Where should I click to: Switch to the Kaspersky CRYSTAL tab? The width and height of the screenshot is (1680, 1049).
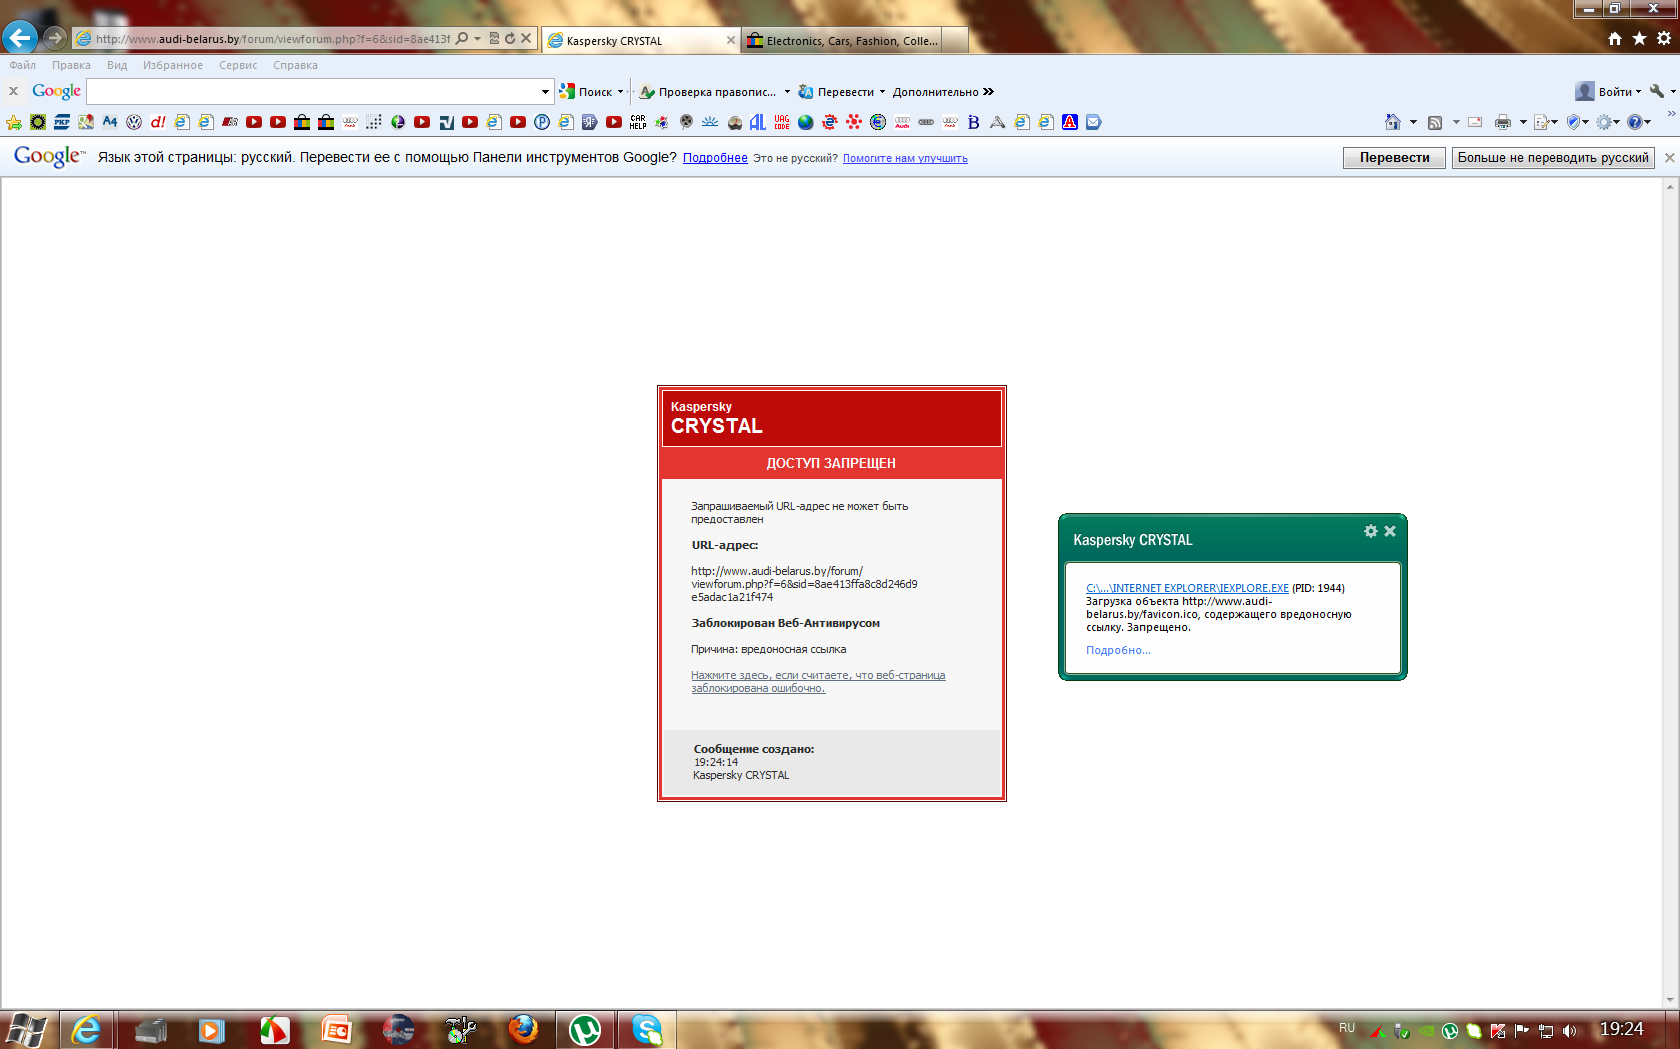pos(640,40)
